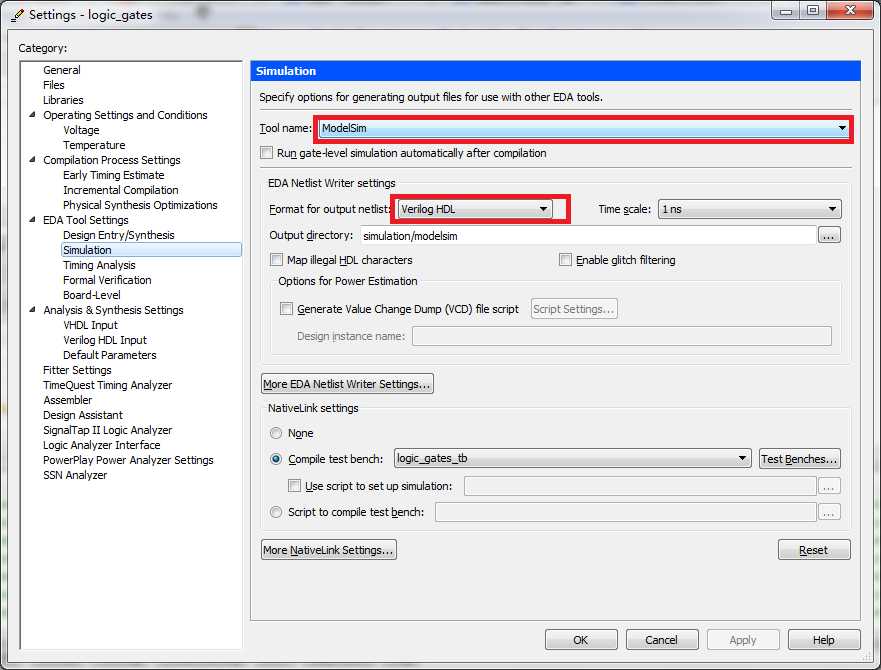Select Design Entry/Synthesis item

(x=119, y=235)
